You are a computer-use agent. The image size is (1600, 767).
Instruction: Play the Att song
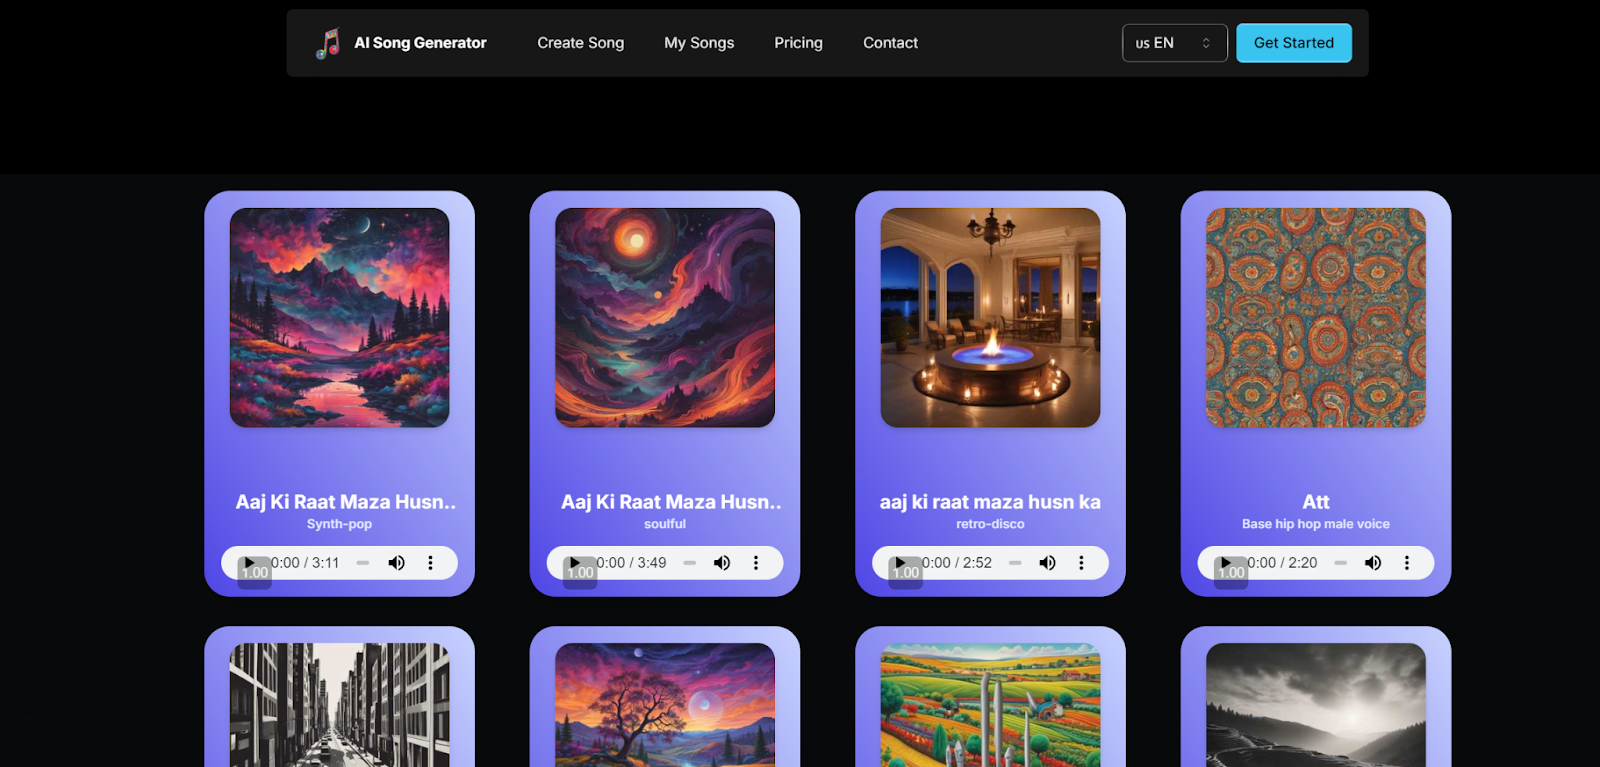point(1226,563)
